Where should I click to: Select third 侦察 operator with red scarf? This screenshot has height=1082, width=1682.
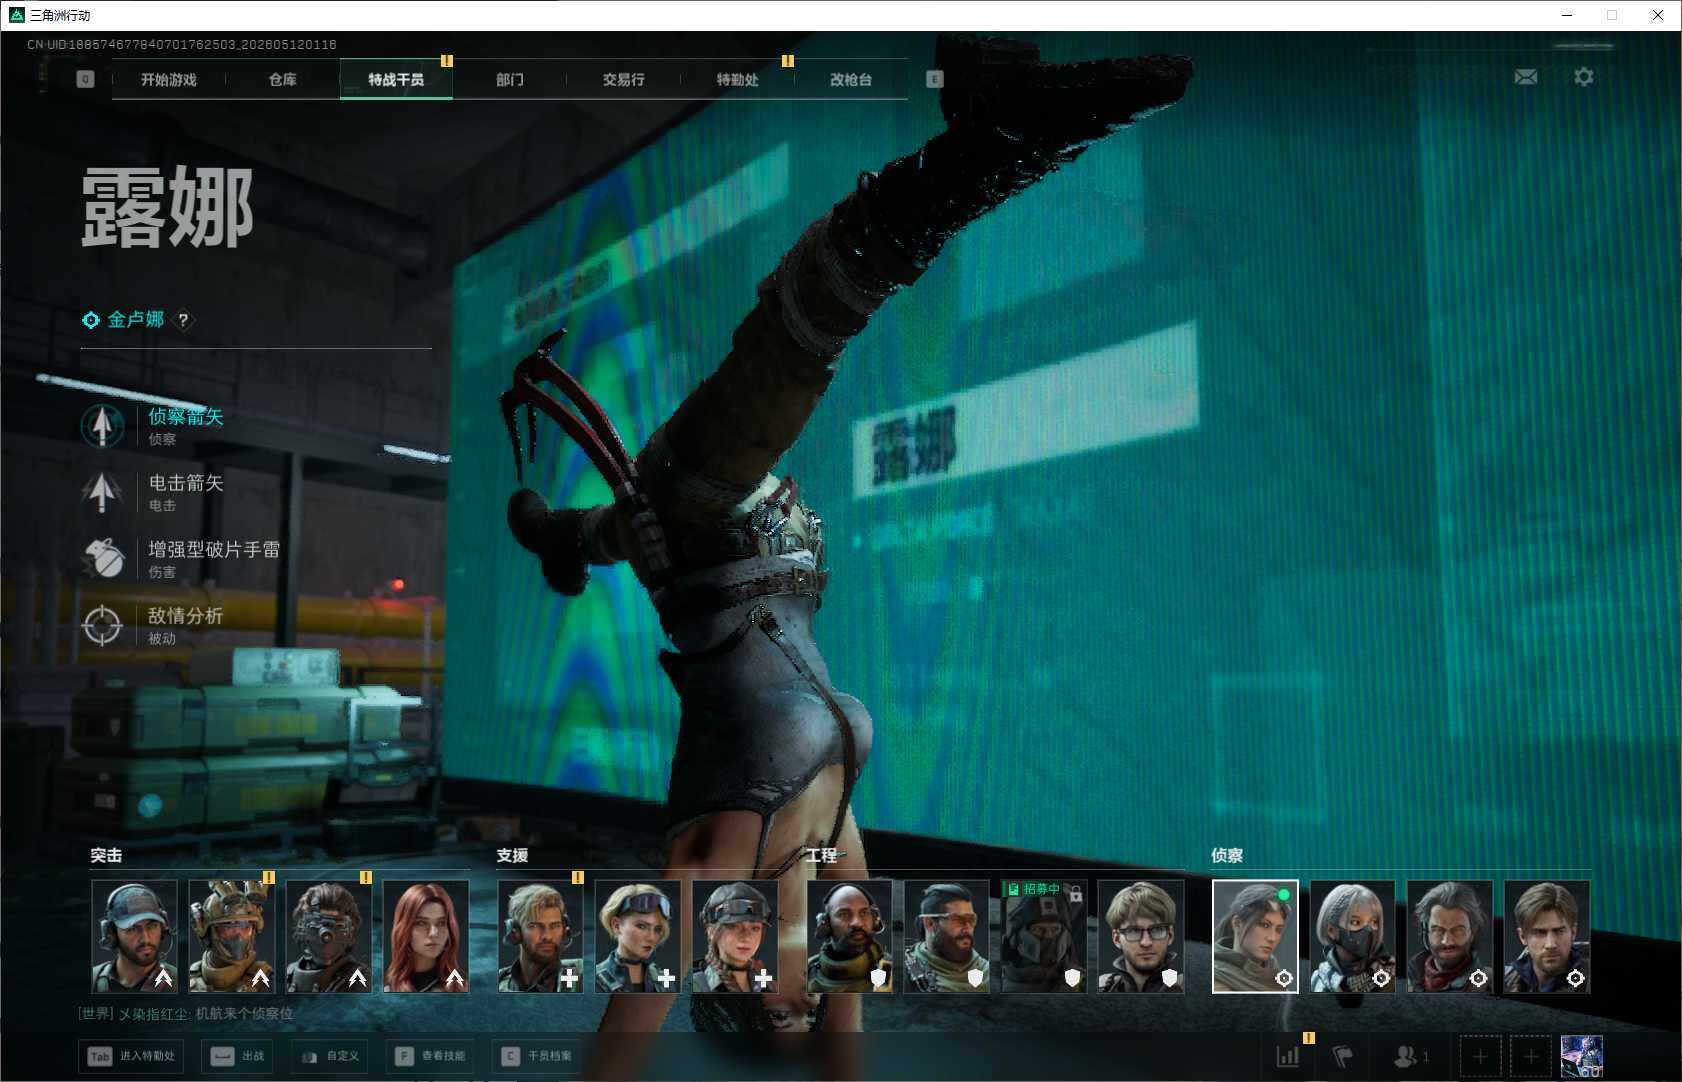pyautogui.click(x=1449, y=937)
